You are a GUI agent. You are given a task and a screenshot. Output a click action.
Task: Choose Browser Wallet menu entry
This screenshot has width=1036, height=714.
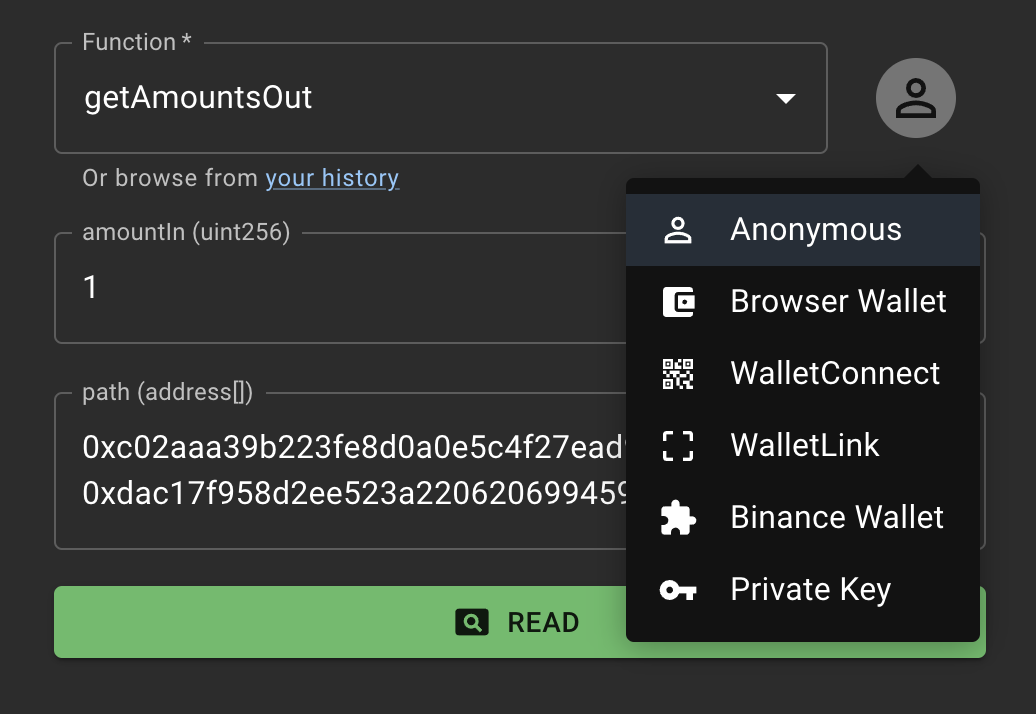[803, 302]
